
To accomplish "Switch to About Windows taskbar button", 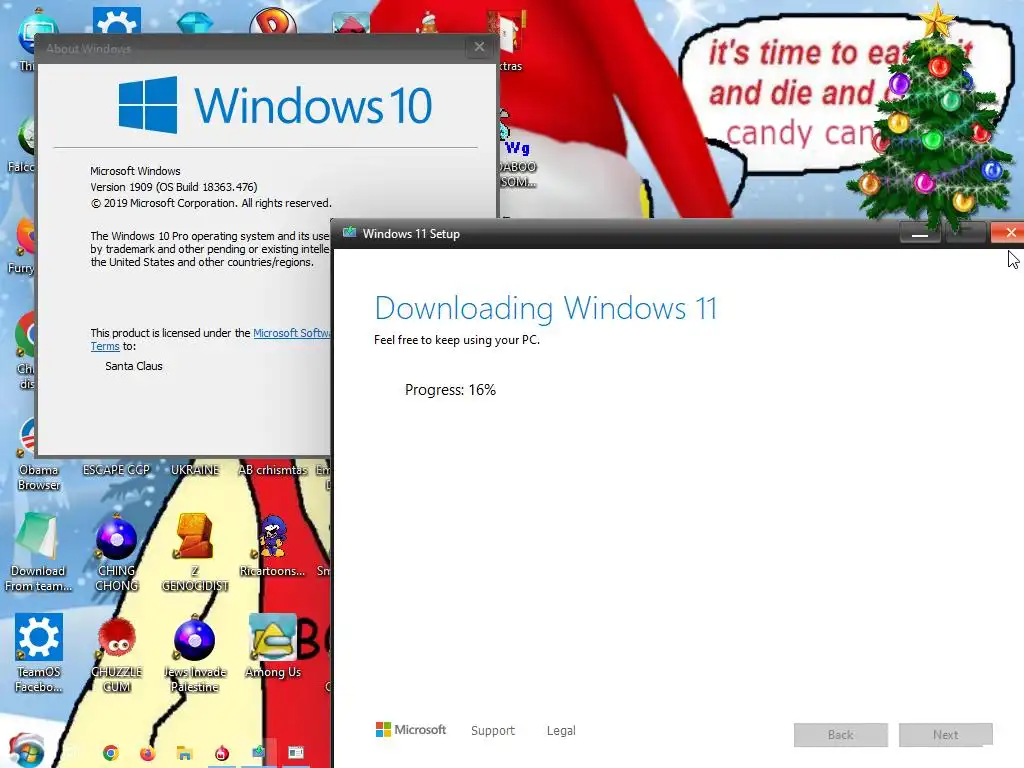I will [x=296, y=753].
